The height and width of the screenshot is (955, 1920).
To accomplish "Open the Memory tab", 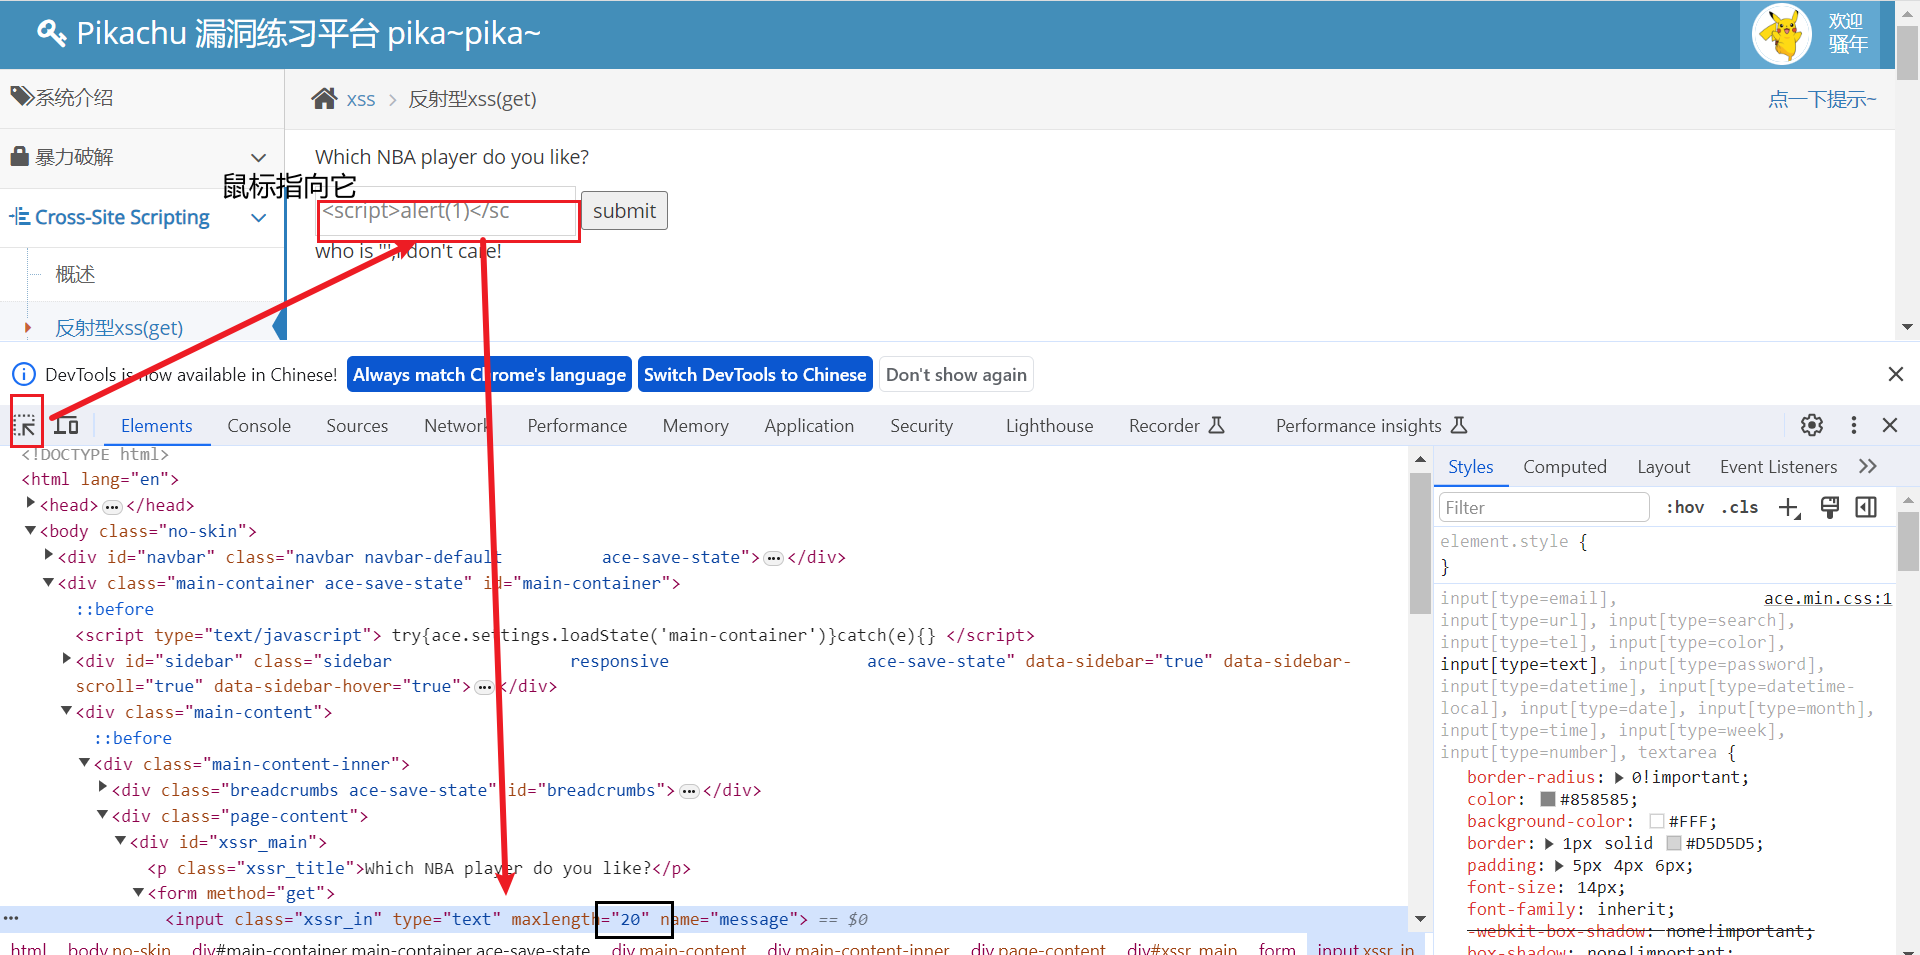I will pyautogui.click(x=695, y=426).
